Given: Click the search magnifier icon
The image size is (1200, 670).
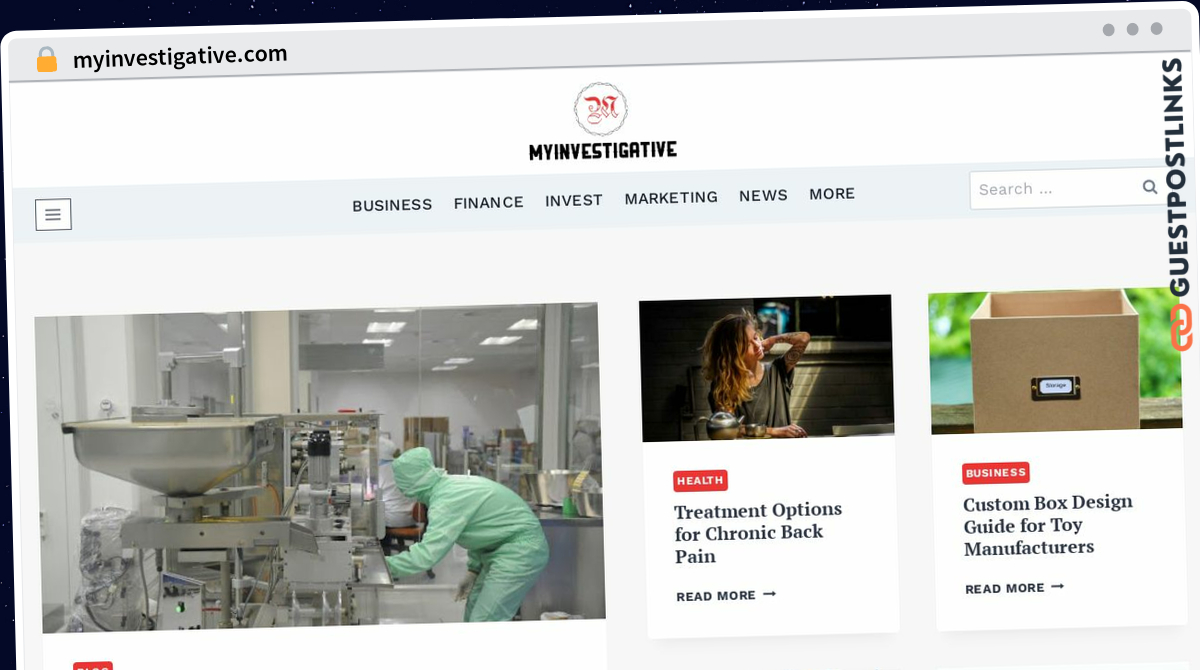Looking at the screenshot, I should point(1150,186).
